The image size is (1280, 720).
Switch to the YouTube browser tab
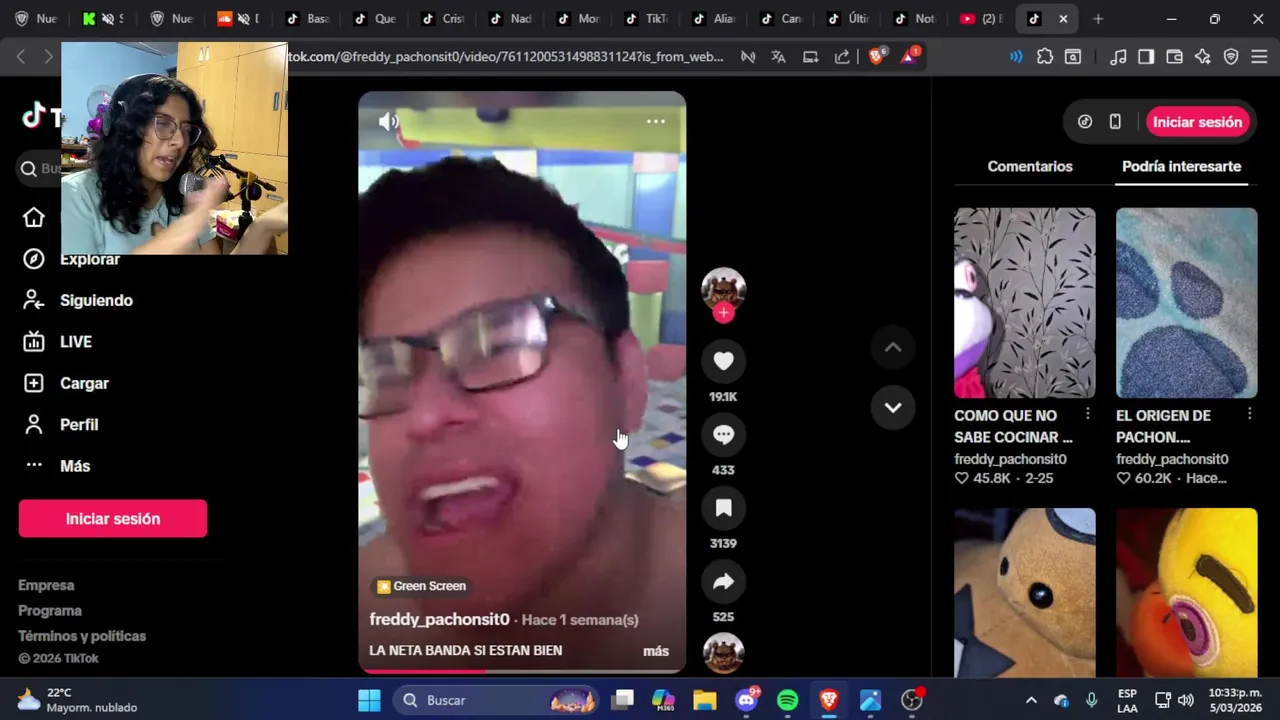(x=982, y=19)
